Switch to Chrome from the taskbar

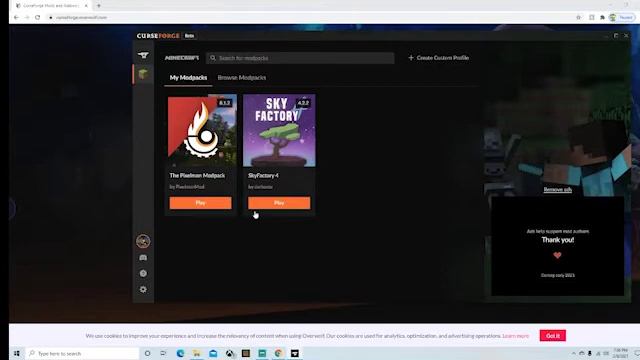(x=278, y=353)
